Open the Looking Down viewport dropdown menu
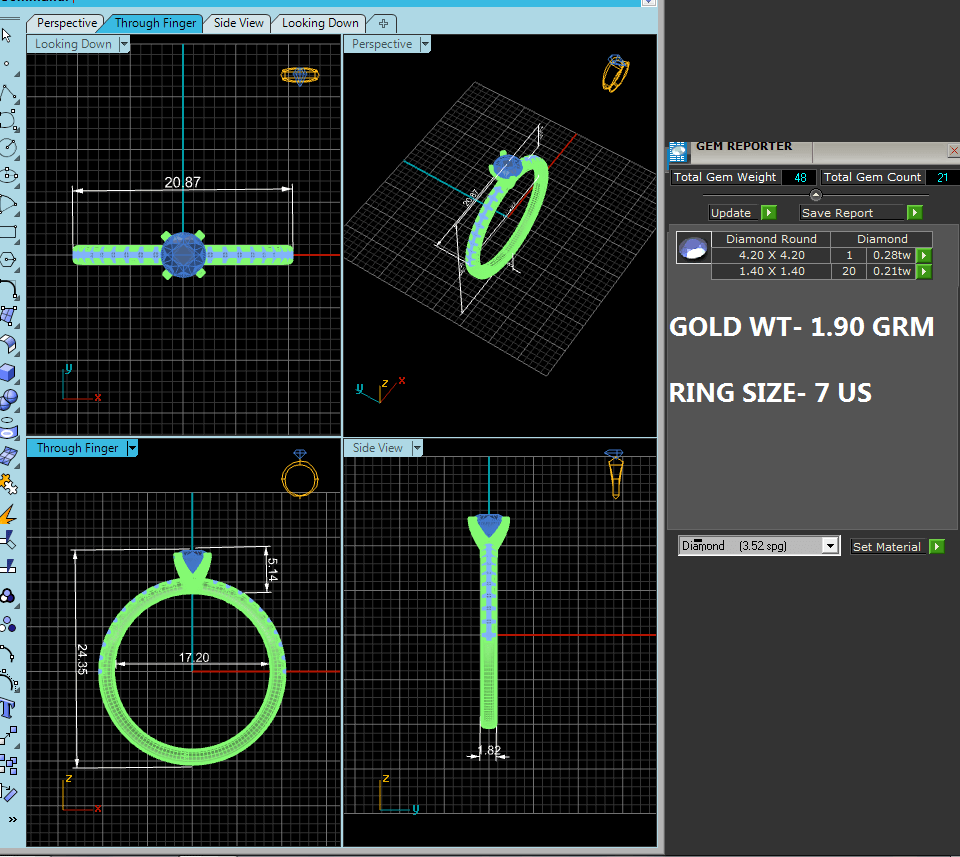Screen dimensions: 960x857 (124, 44)
